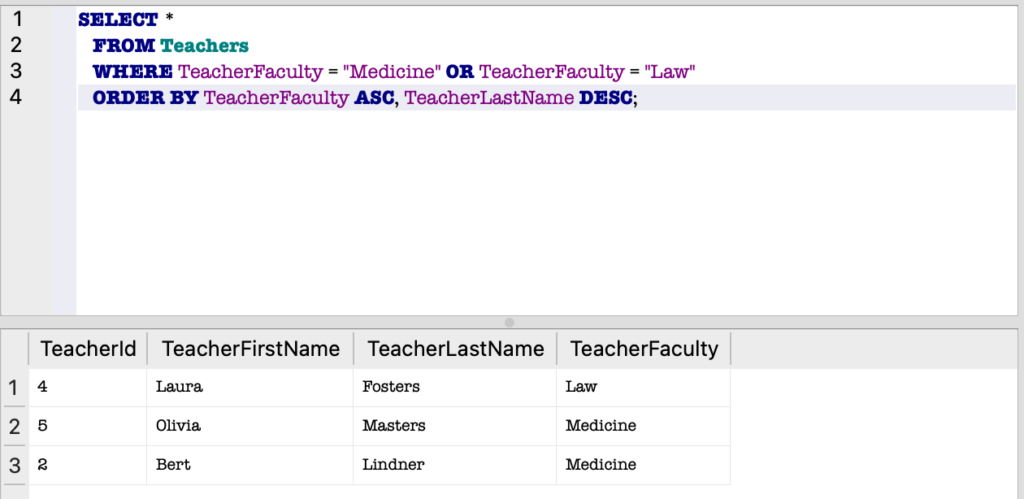
Task: Grab the pane divider dot between editor and results
Action: pos(510,322)
